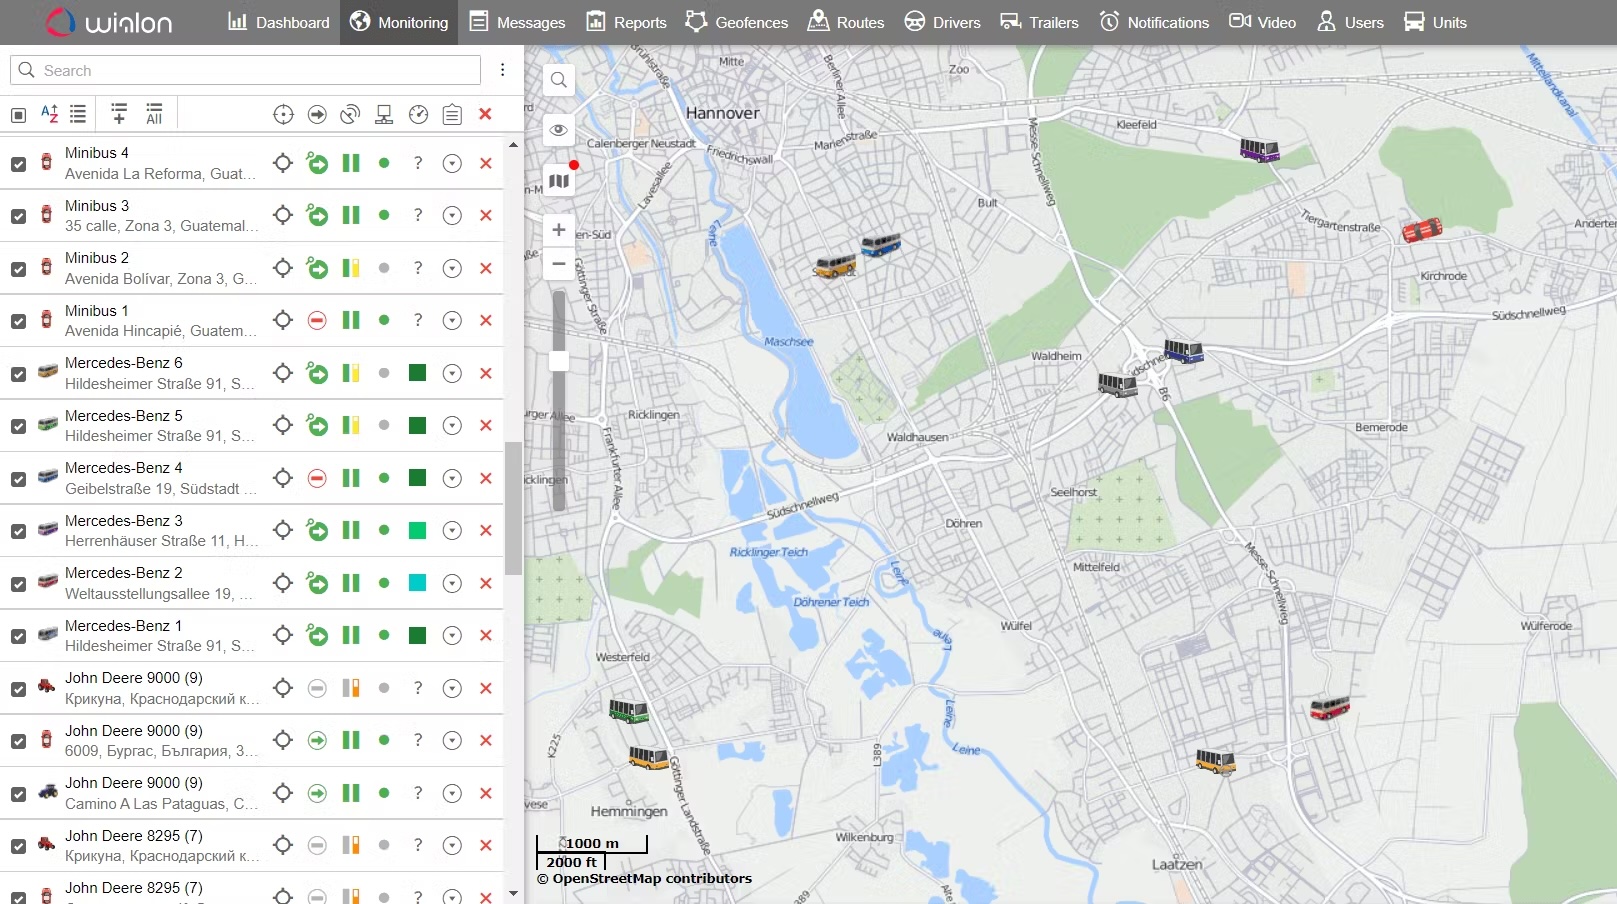Click the header red X remove-all icon
Screen dimensions: 1617x904
[x=485, y=114]
